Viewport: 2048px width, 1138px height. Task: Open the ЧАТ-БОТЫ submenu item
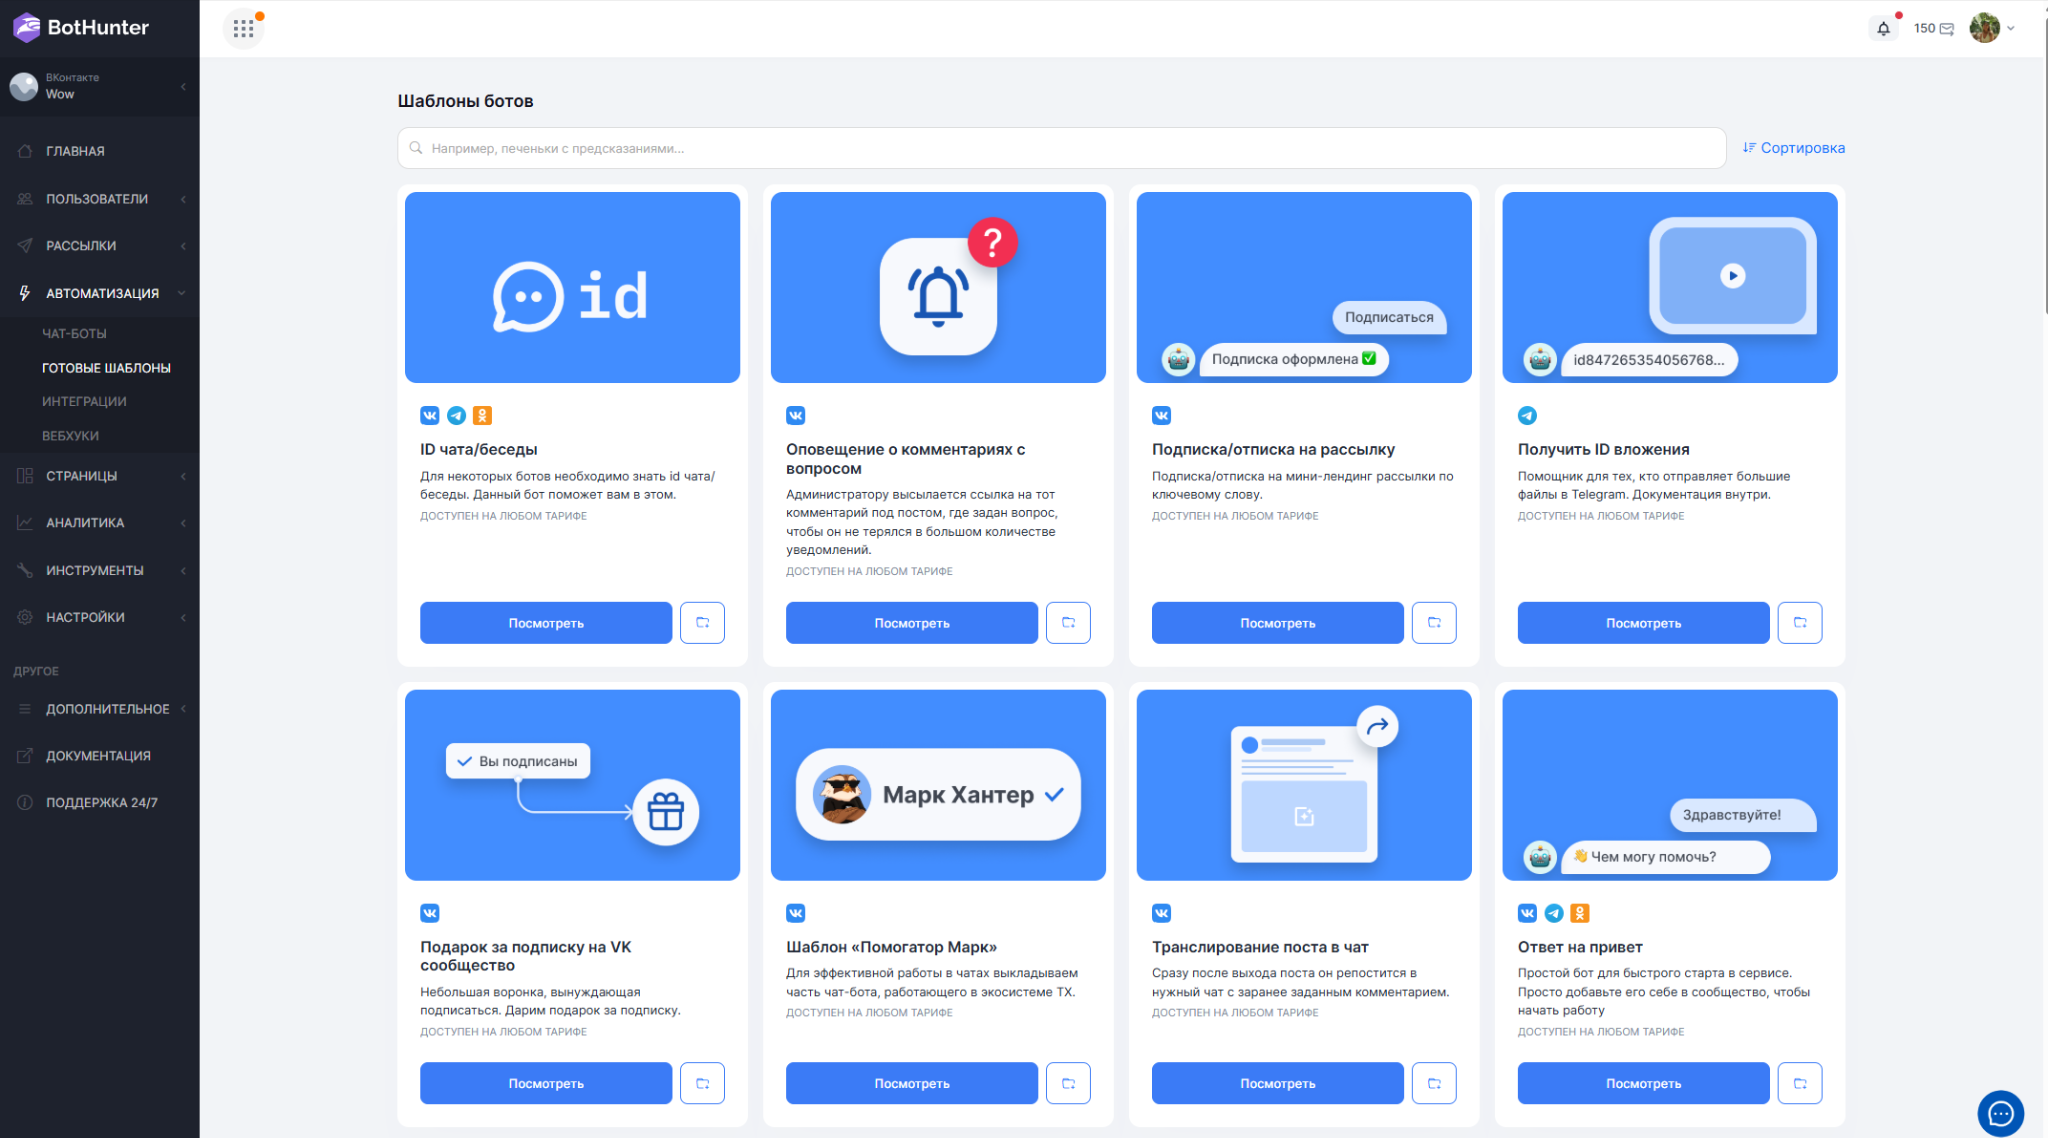[x=74, y=333]
